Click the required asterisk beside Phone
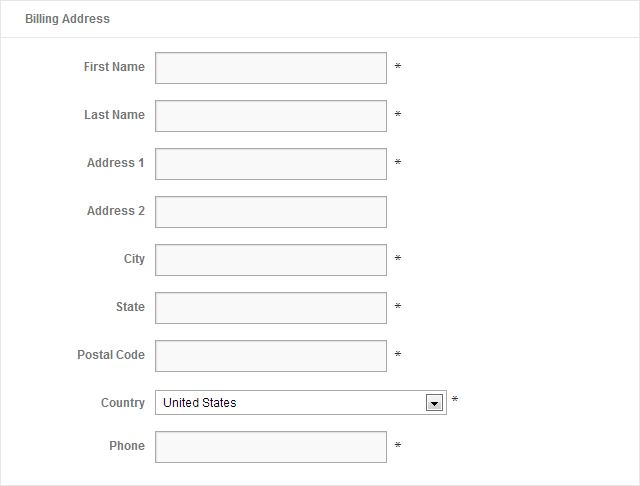Image resolution: width=640 pixels, height=486 pixels. pyautogui.click(x=398, y=446)
